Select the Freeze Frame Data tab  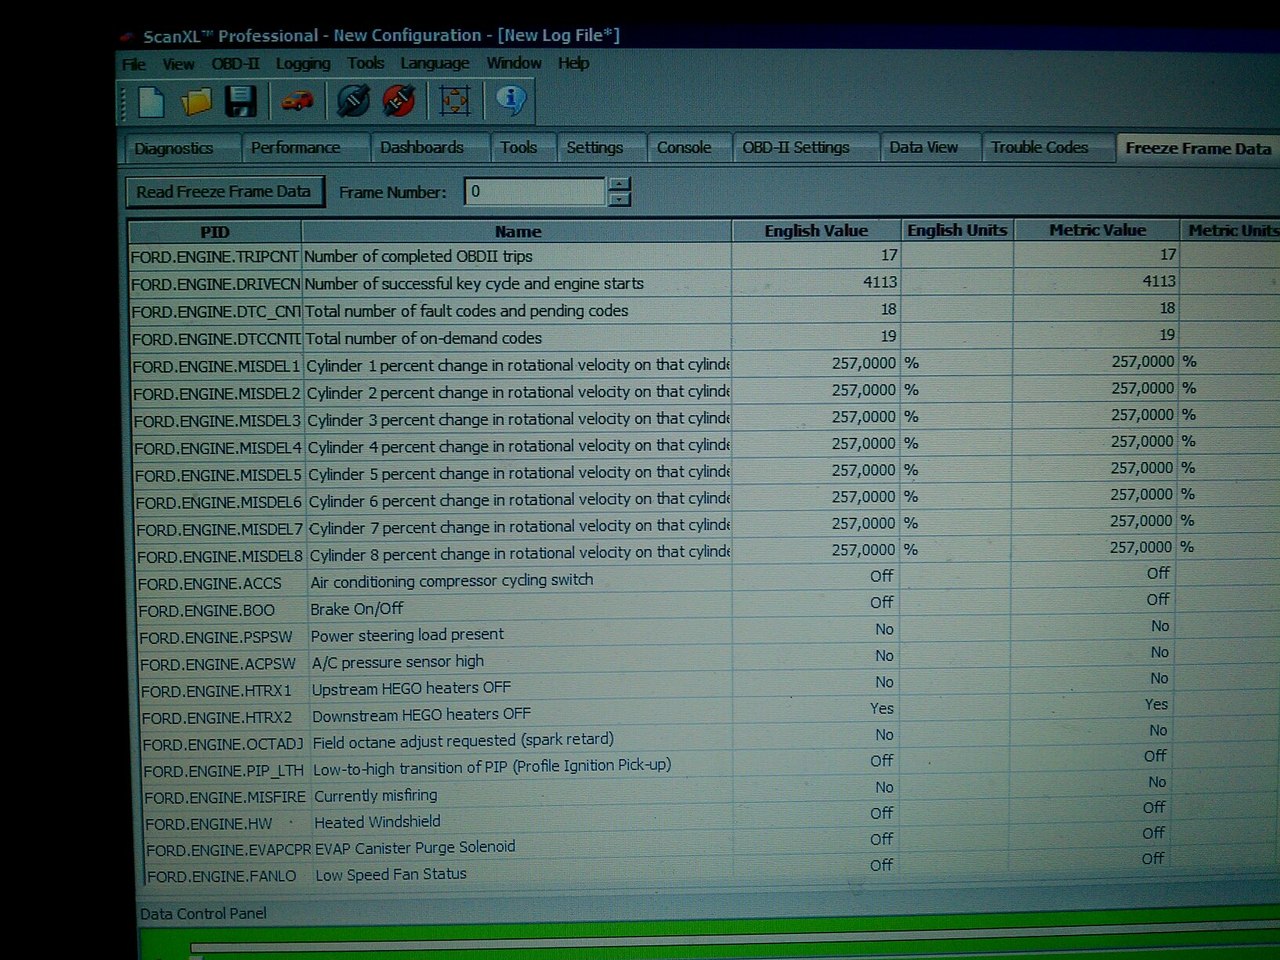pos(1198,148)
